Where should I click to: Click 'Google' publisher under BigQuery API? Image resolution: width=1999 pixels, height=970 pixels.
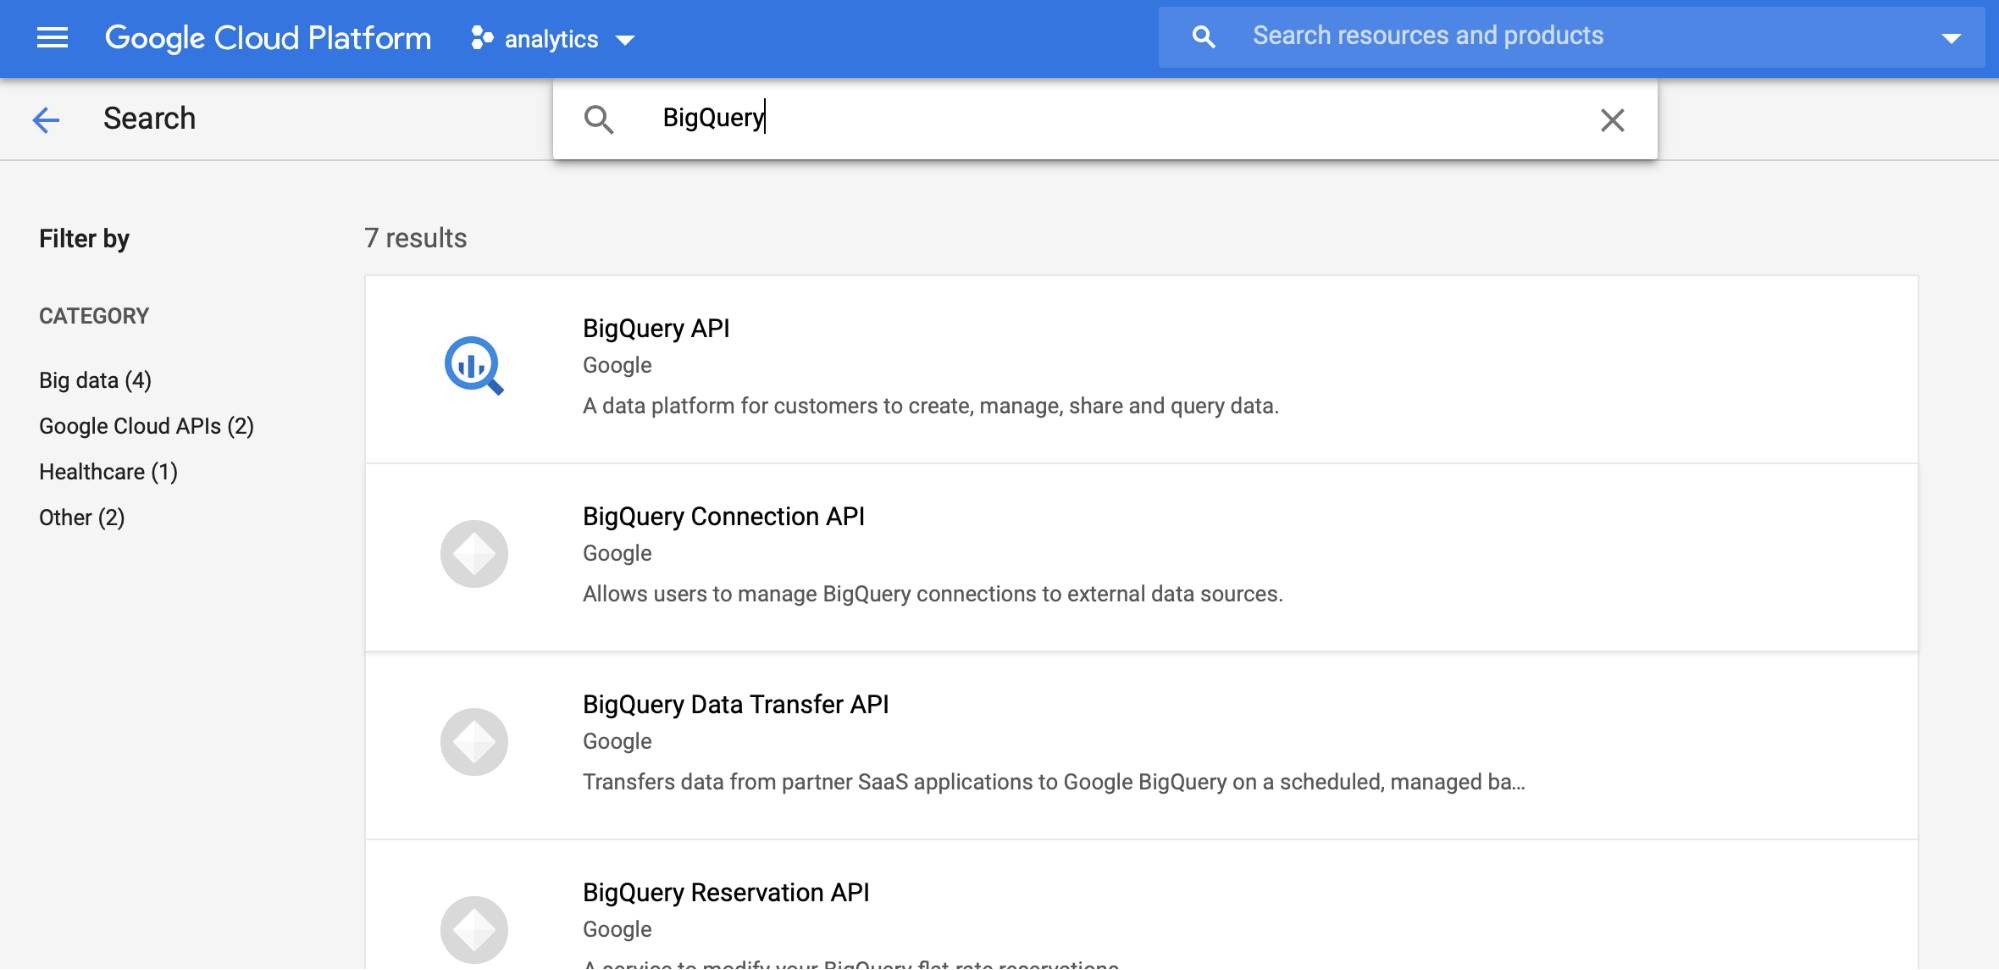tap(617, 366)
